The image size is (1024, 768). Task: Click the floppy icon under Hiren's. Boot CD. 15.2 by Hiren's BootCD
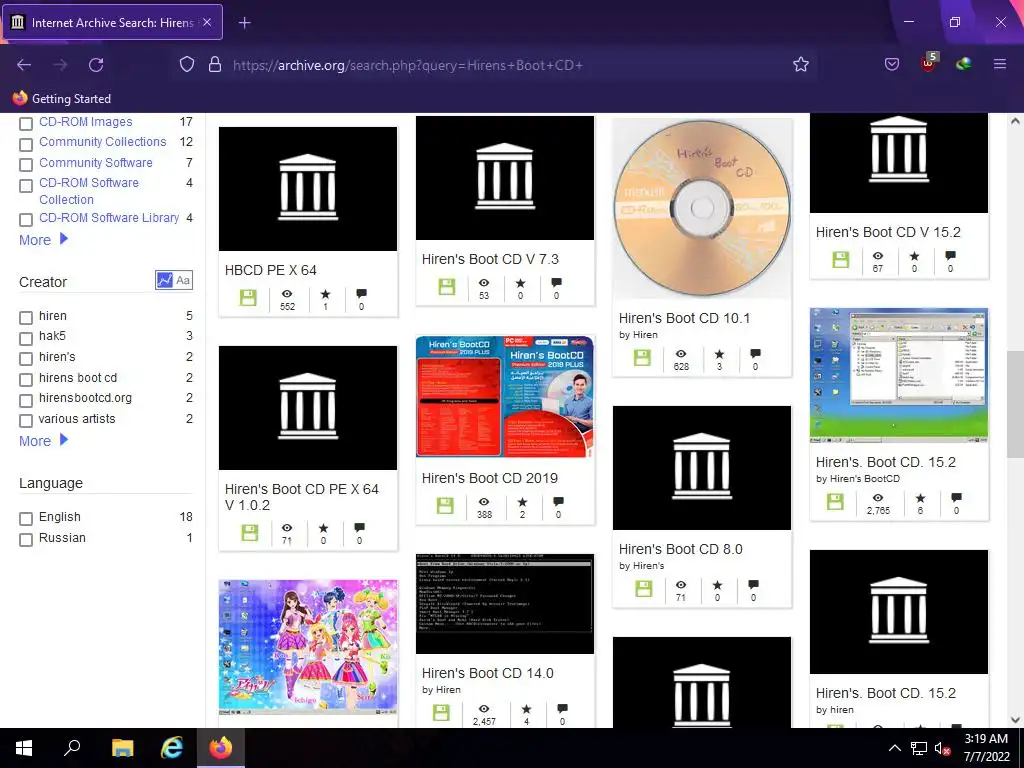pyautogui.click(x=835, y=502)
